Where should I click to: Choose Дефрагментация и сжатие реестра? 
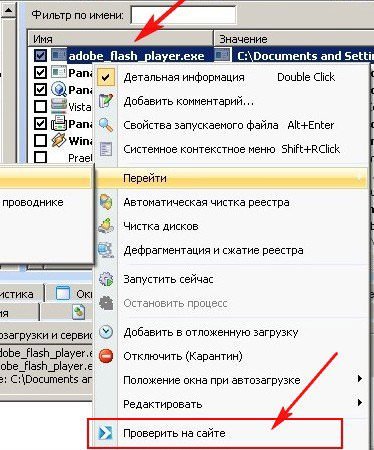click(232, 250)
